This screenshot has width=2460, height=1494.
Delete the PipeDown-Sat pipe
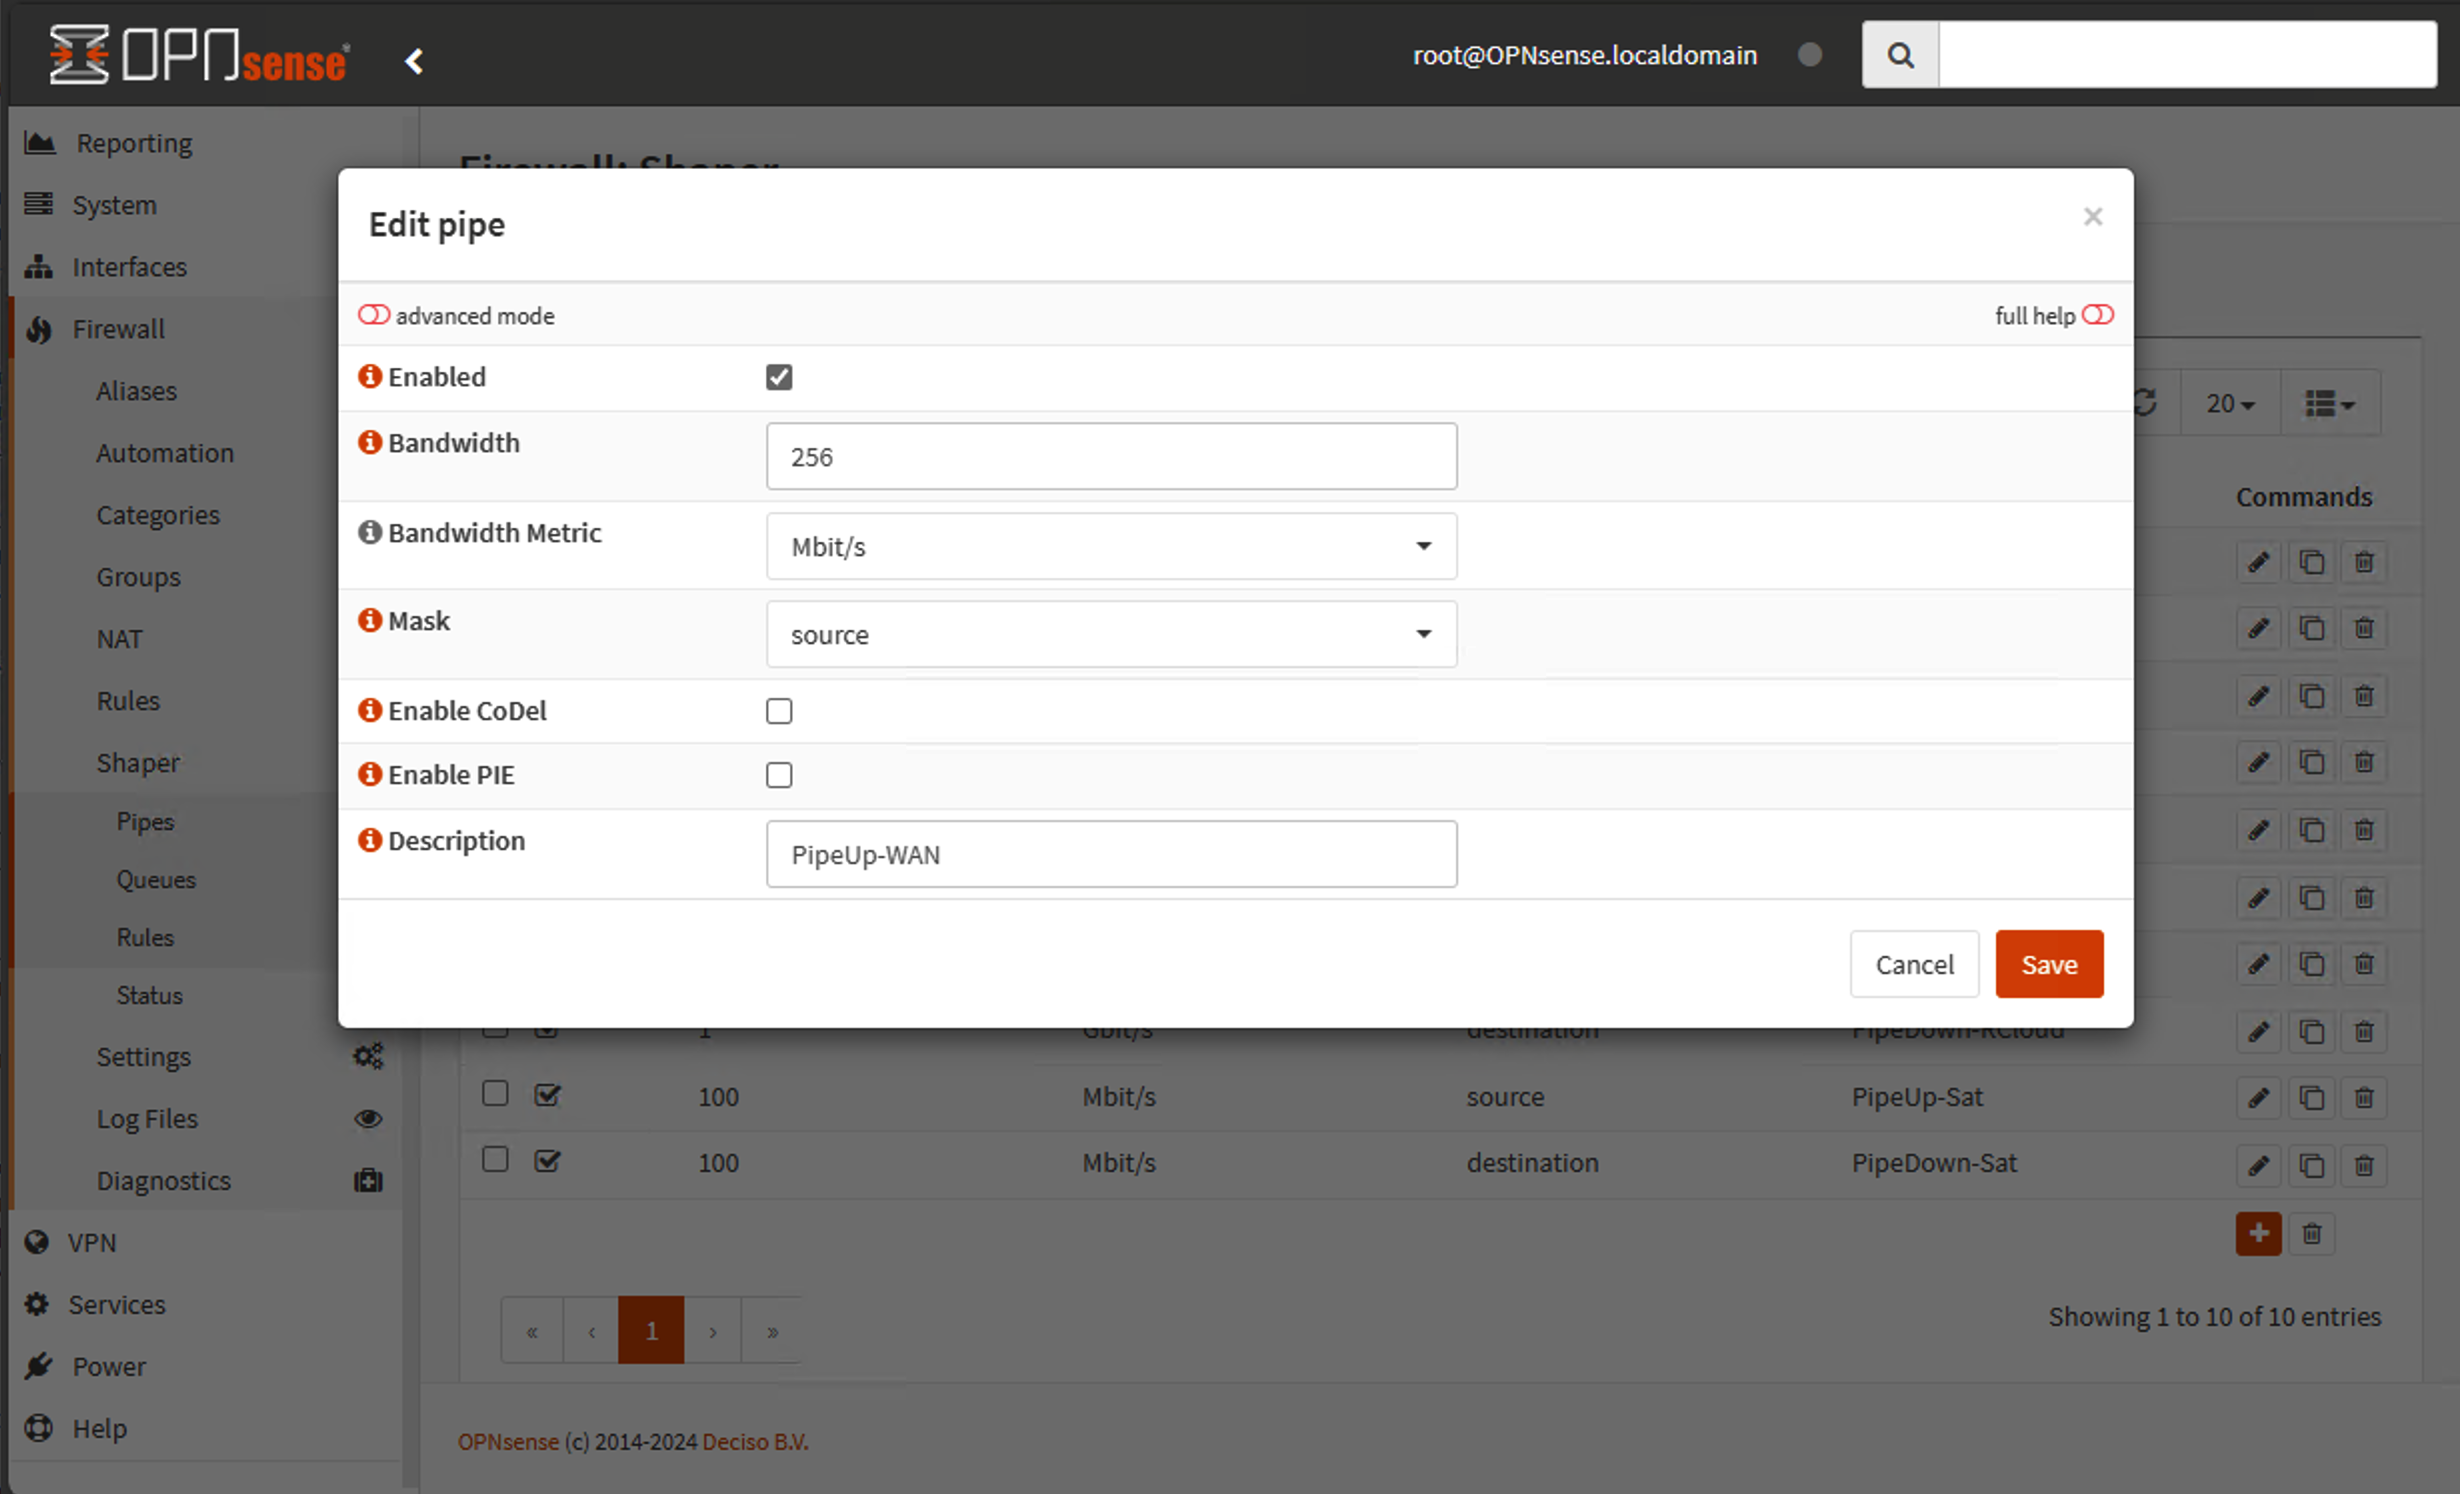[x=2364, y=1165]
